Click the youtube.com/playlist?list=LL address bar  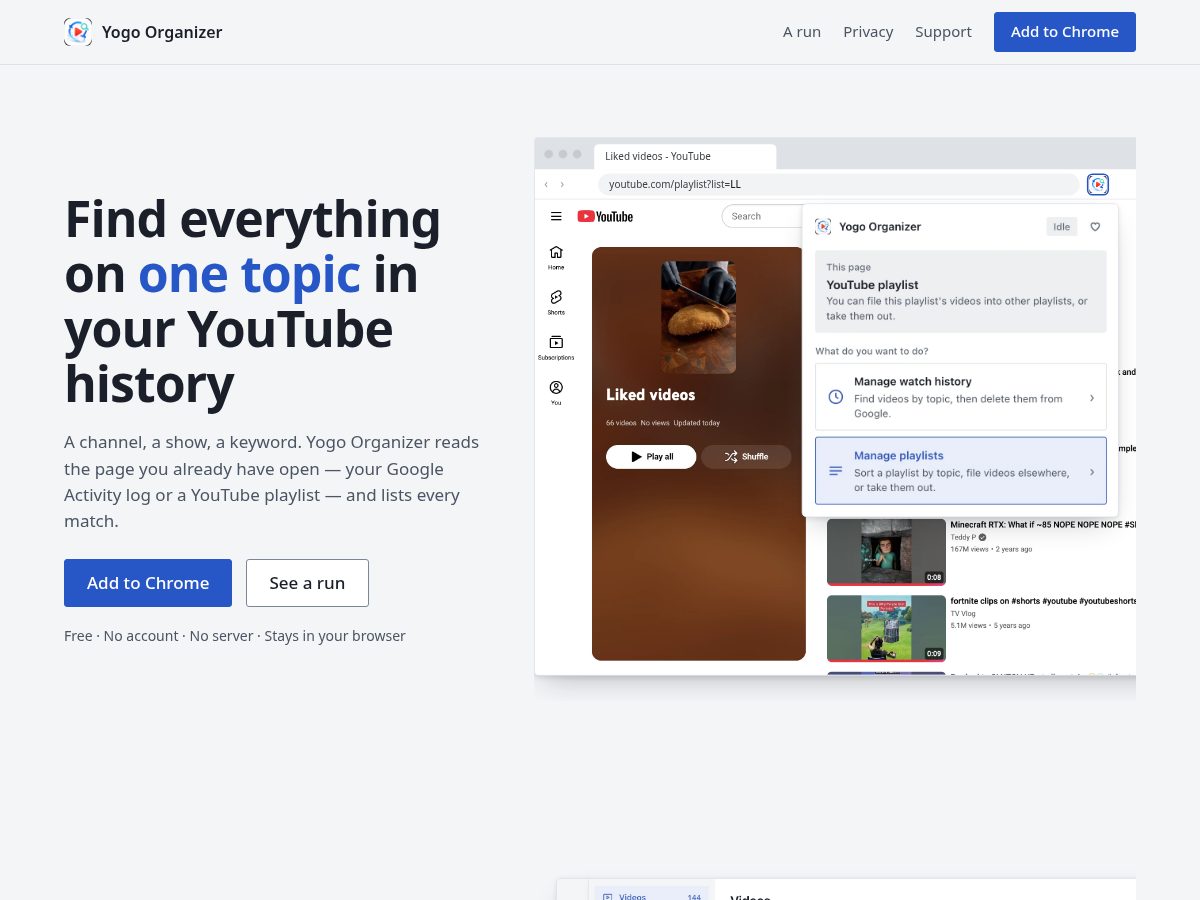pyautogui.click(x=838, y=184)
